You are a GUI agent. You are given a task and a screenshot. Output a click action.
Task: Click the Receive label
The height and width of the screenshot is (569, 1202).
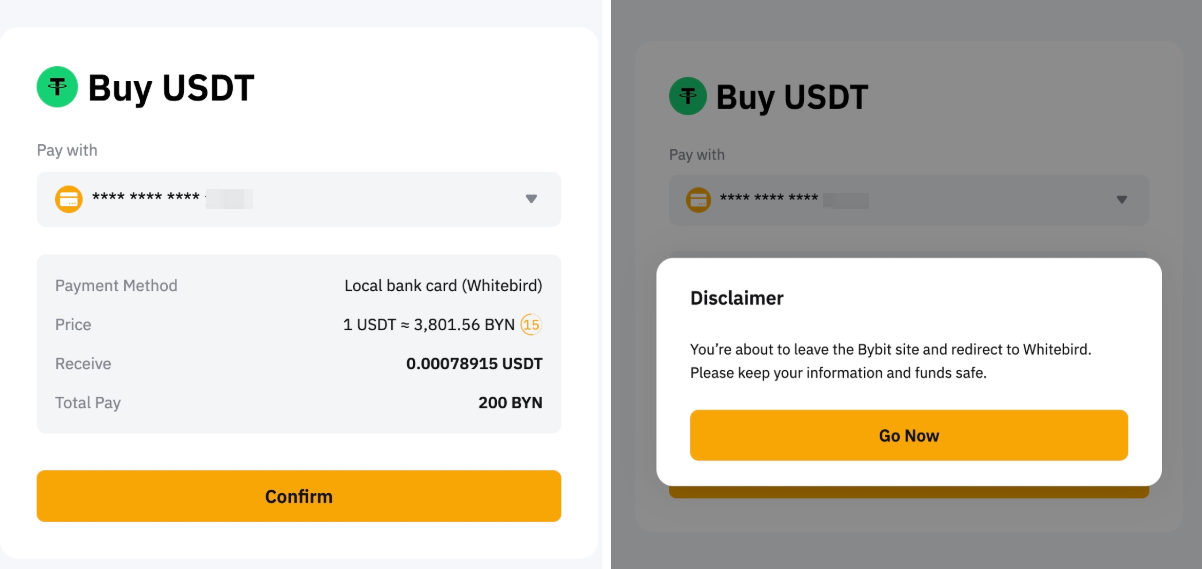[83, 364]
